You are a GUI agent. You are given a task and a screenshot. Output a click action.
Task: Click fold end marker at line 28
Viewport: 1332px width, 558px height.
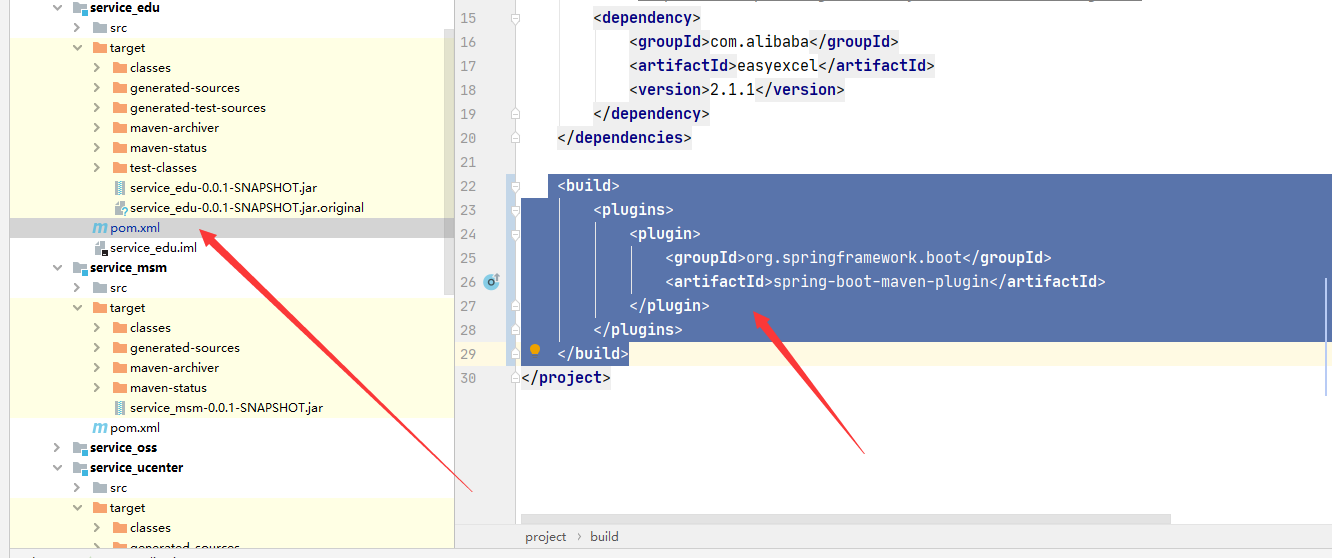pos(514,330)
